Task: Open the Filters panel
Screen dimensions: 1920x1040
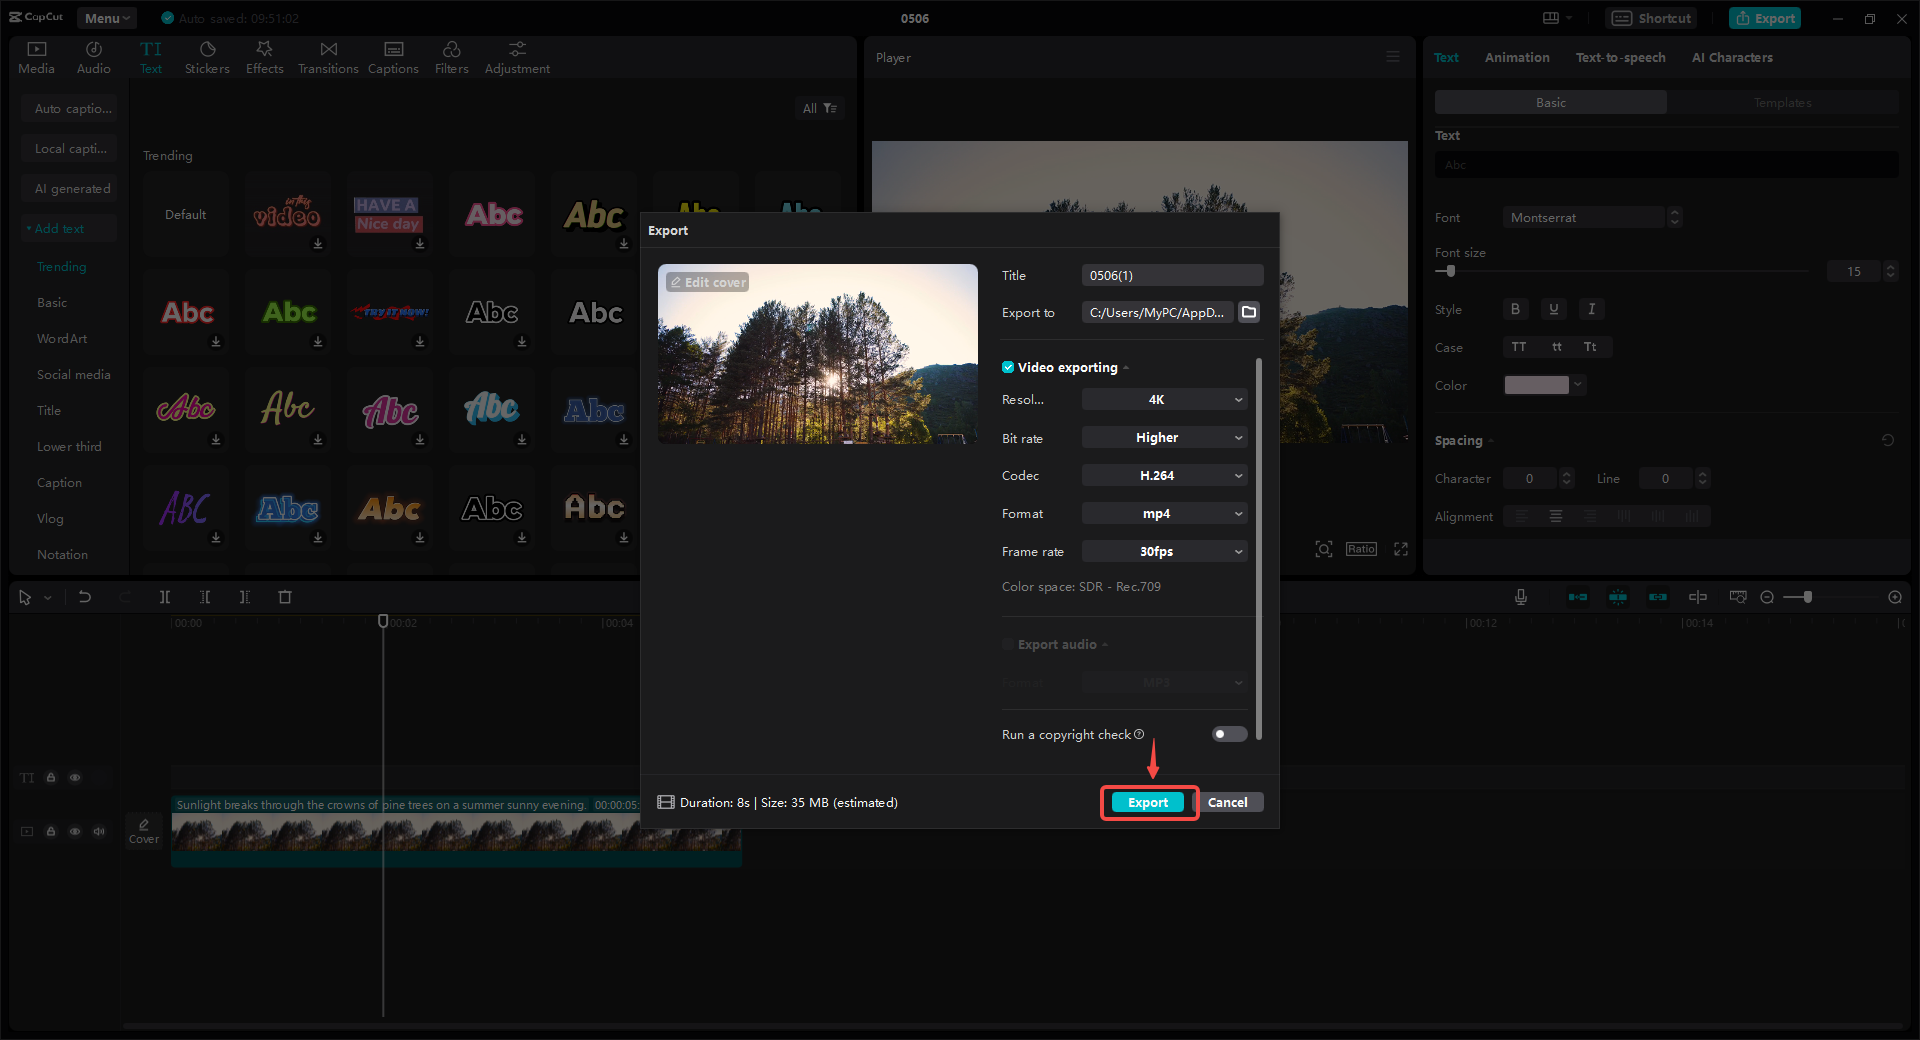Action: [x=451, y=56]
